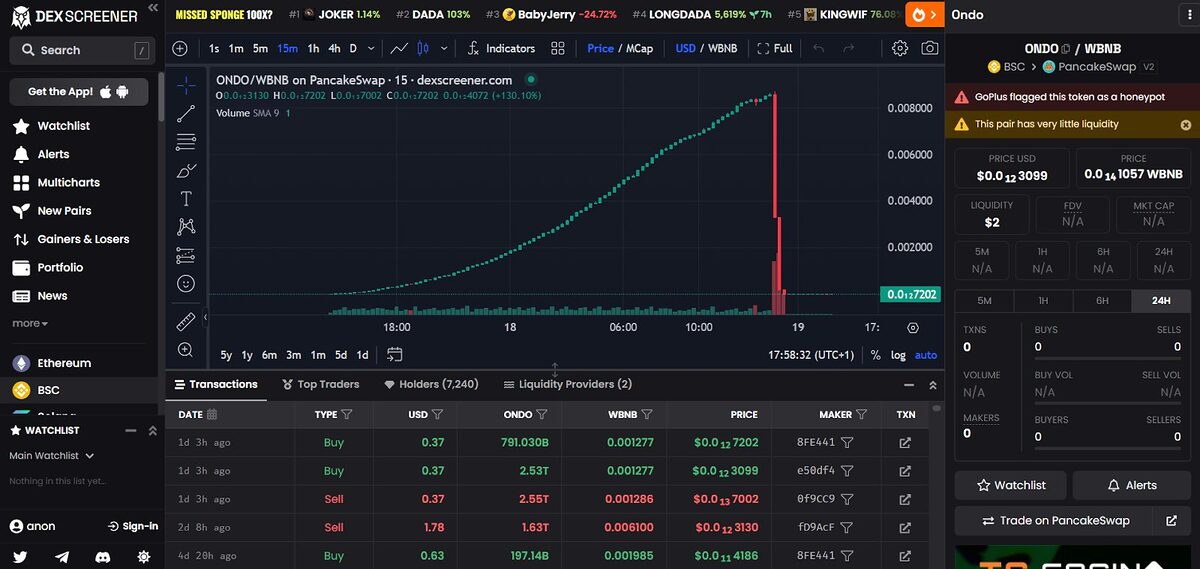The height and width of the screenshot is (569, 1200).
Task: Undo last chart action
Action: (x=819, y=48)
